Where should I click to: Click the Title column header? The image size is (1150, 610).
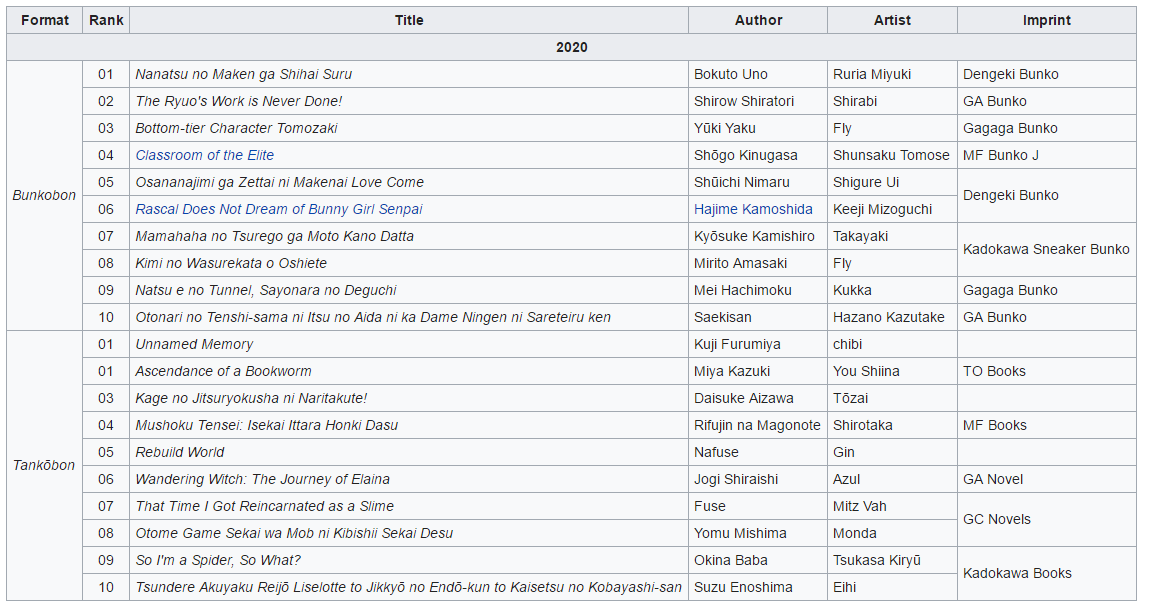pyautogui.click(x=409, y=21)
